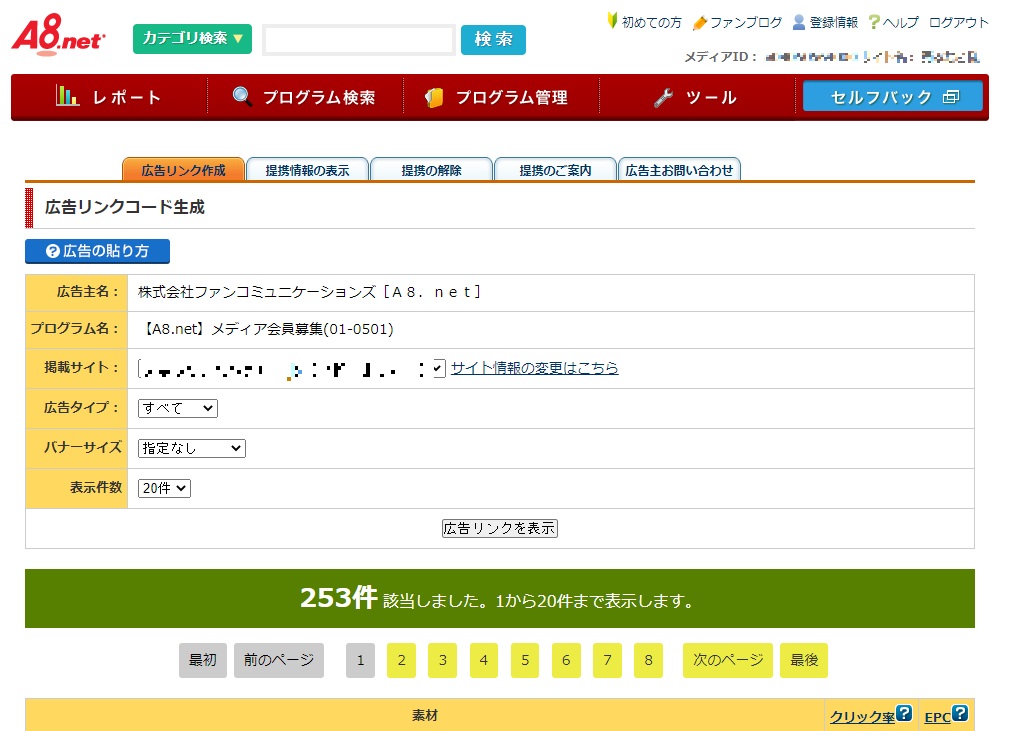The image size is (1012, 731).
Task: Switch to the 提携情報の表示 tab
Action: coord(307,170)
